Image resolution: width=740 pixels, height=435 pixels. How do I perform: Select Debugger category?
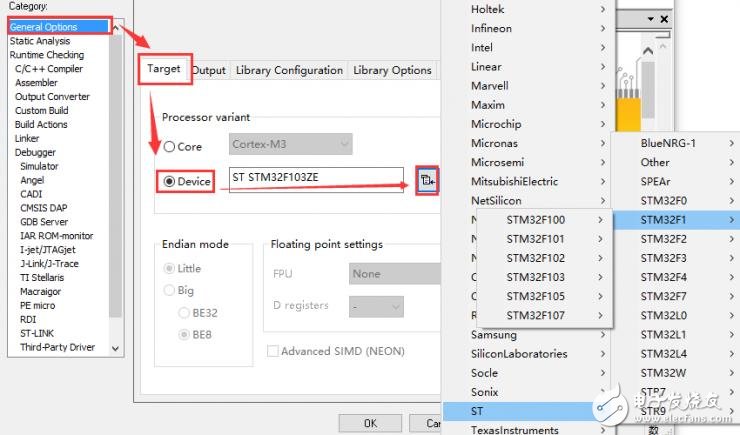coord(35,152)
